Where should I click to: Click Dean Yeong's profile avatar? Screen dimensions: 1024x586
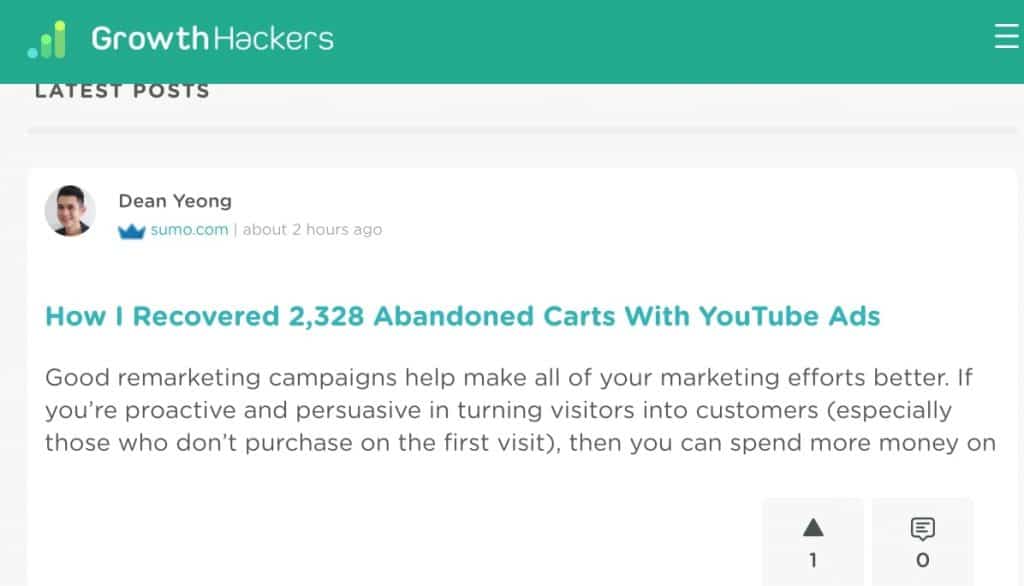point(70,211)
